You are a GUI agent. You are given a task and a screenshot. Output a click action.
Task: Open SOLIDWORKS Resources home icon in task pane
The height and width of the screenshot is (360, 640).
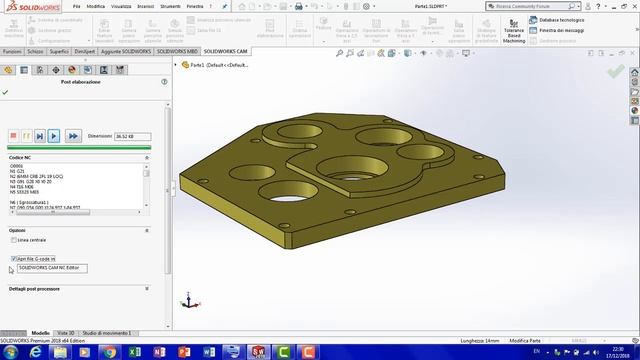(635, 72)
